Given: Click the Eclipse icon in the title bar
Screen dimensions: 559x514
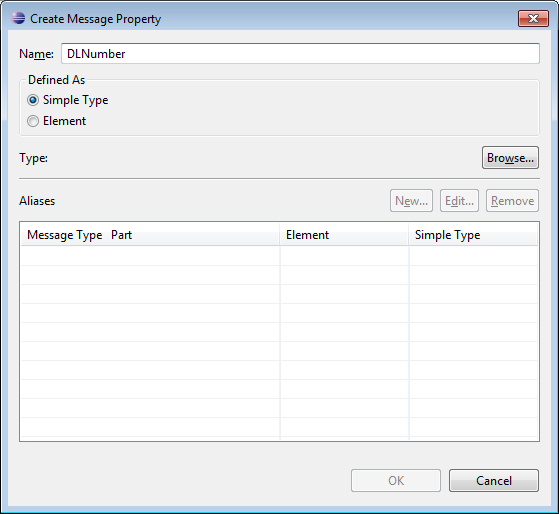Looking at the screenshot, I should click(18, 18).
